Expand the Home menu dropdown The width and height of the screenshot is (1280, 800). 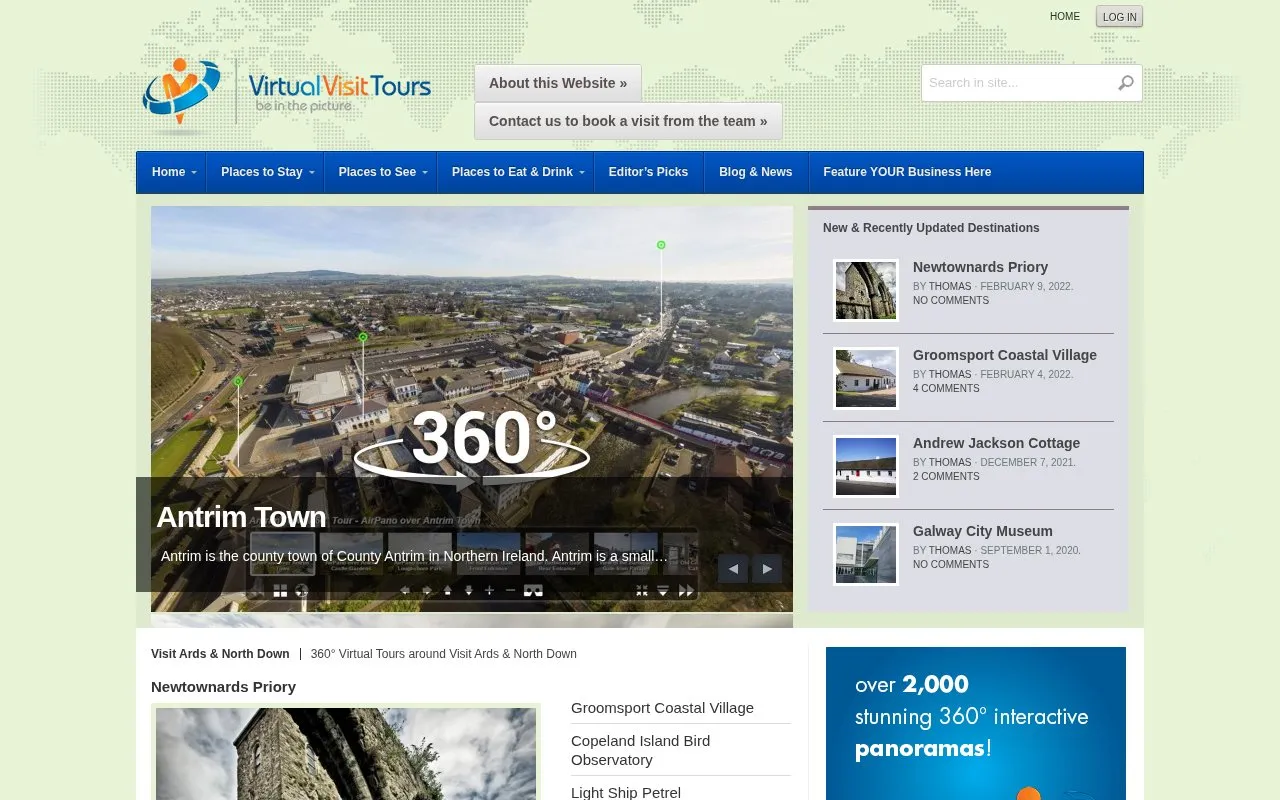(172, 172)
